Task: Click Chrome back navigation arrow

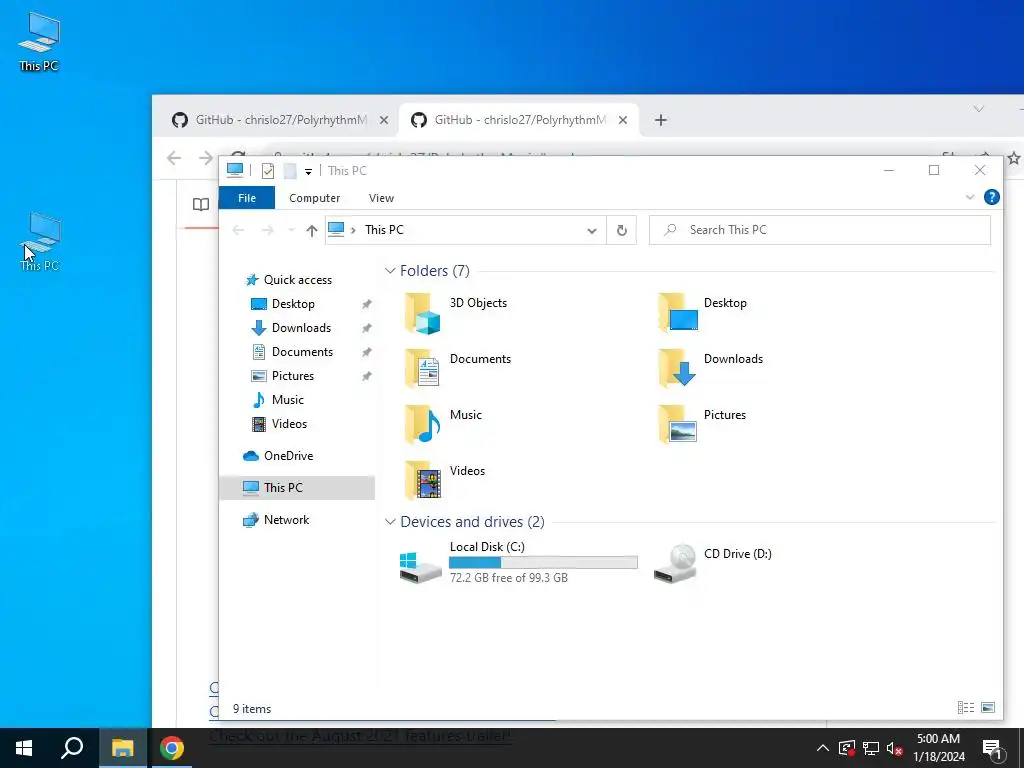Action: (174, 158)
